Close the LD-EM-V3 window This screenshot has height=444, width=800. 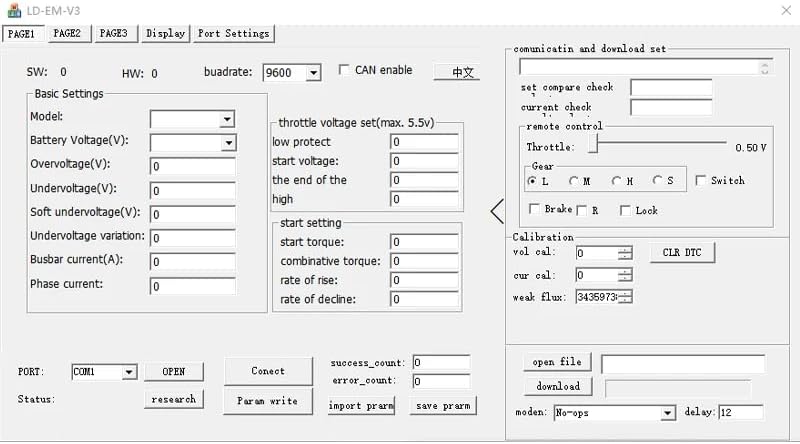coord(786,11)
